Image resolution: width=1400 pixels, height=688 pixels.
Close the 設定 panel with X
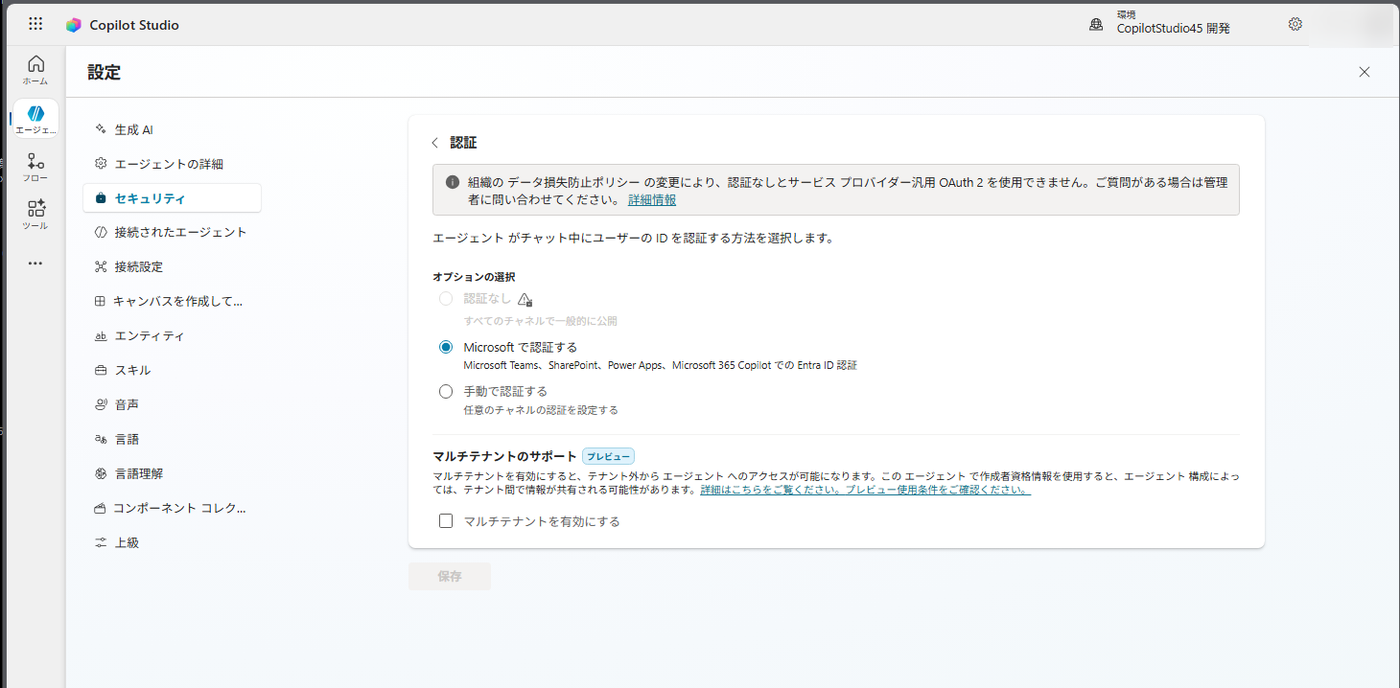pos(1364,72)
